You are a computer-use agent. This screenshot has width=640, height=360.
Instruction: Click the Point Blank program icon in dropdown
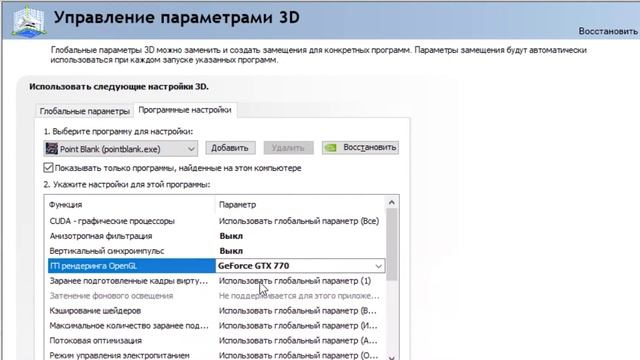click(x=52, y=148)
